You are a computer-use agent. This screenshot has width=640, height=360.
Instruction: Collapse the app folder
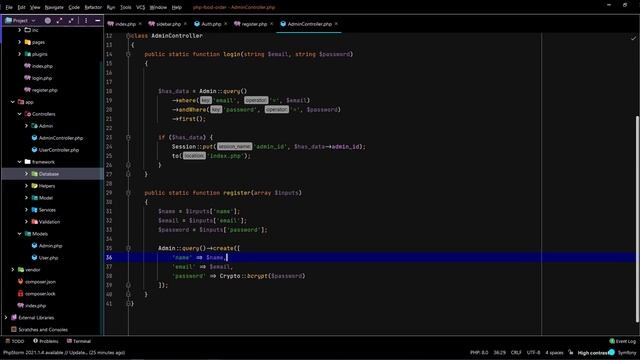(13, 102)
